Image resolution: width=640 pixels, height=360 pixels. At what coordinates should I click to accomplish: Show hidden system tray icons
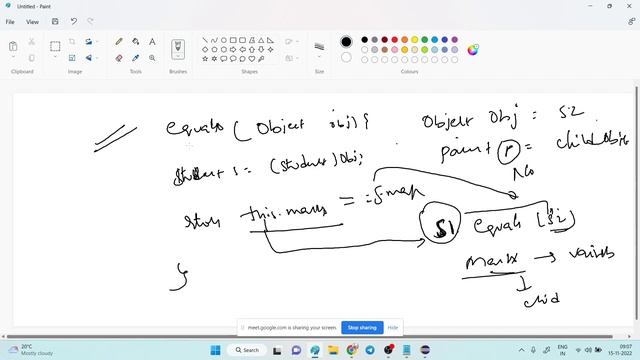(x=521, y=350)
